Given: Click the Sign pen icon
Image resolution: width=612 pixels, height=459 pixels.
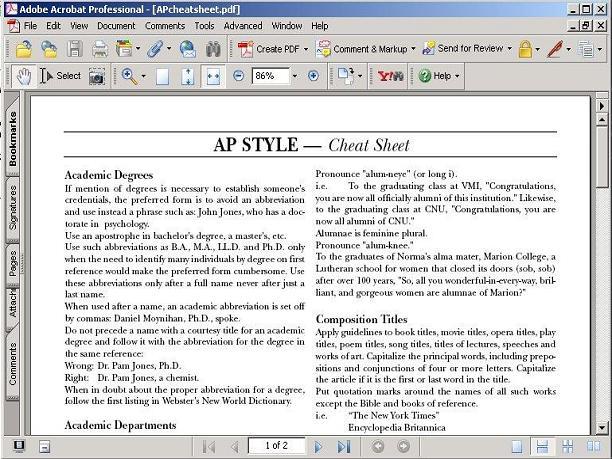Looking at the screenshot, I should click(555, 50).
